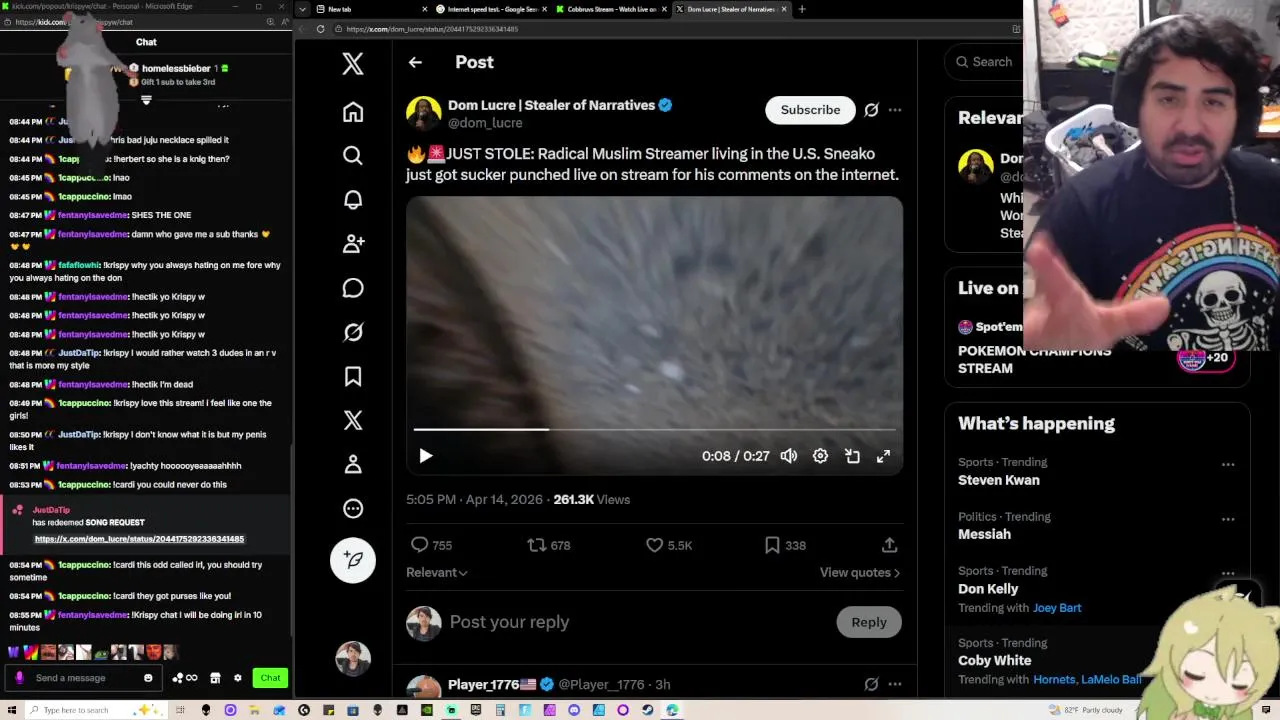Viewport: 1280px width, 720px height.
Task: Open Messiah trending topic
Action: pos(984,534)
